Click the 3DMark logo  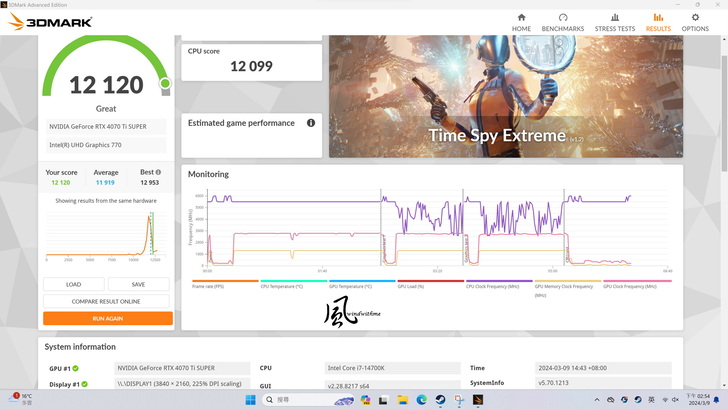coord(50,21)
